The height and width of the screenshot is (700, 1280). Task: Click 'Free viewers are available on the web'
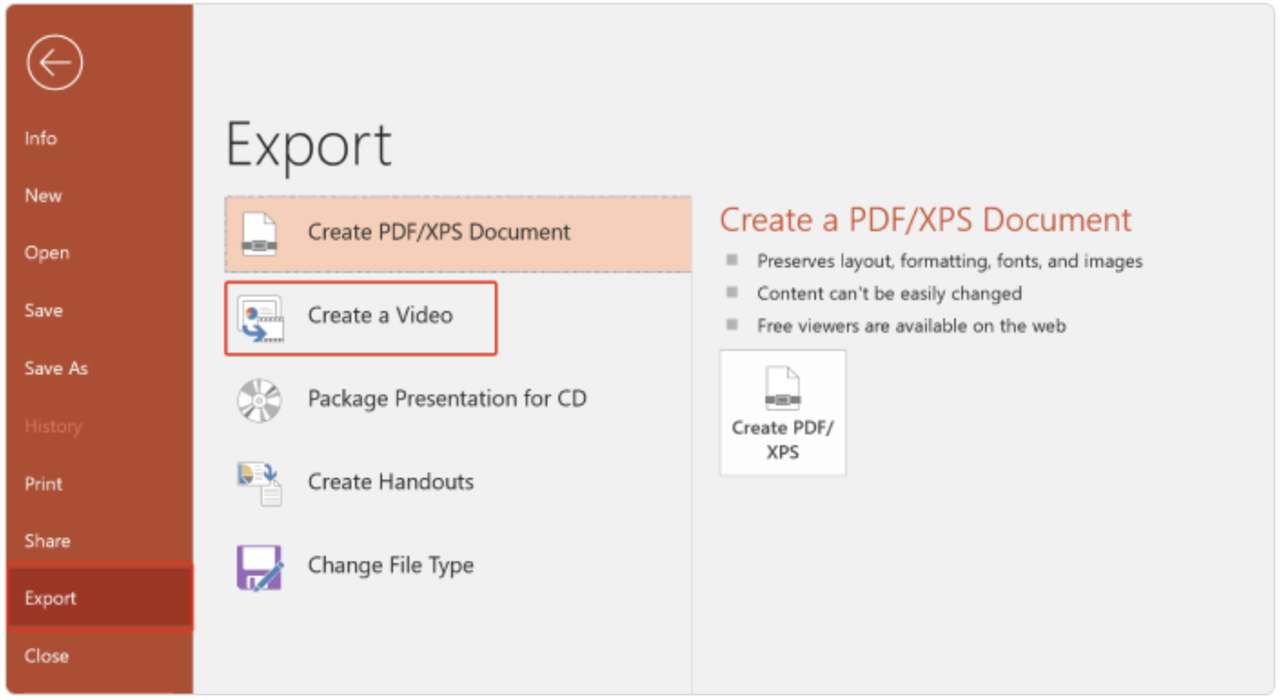point(911,326)
